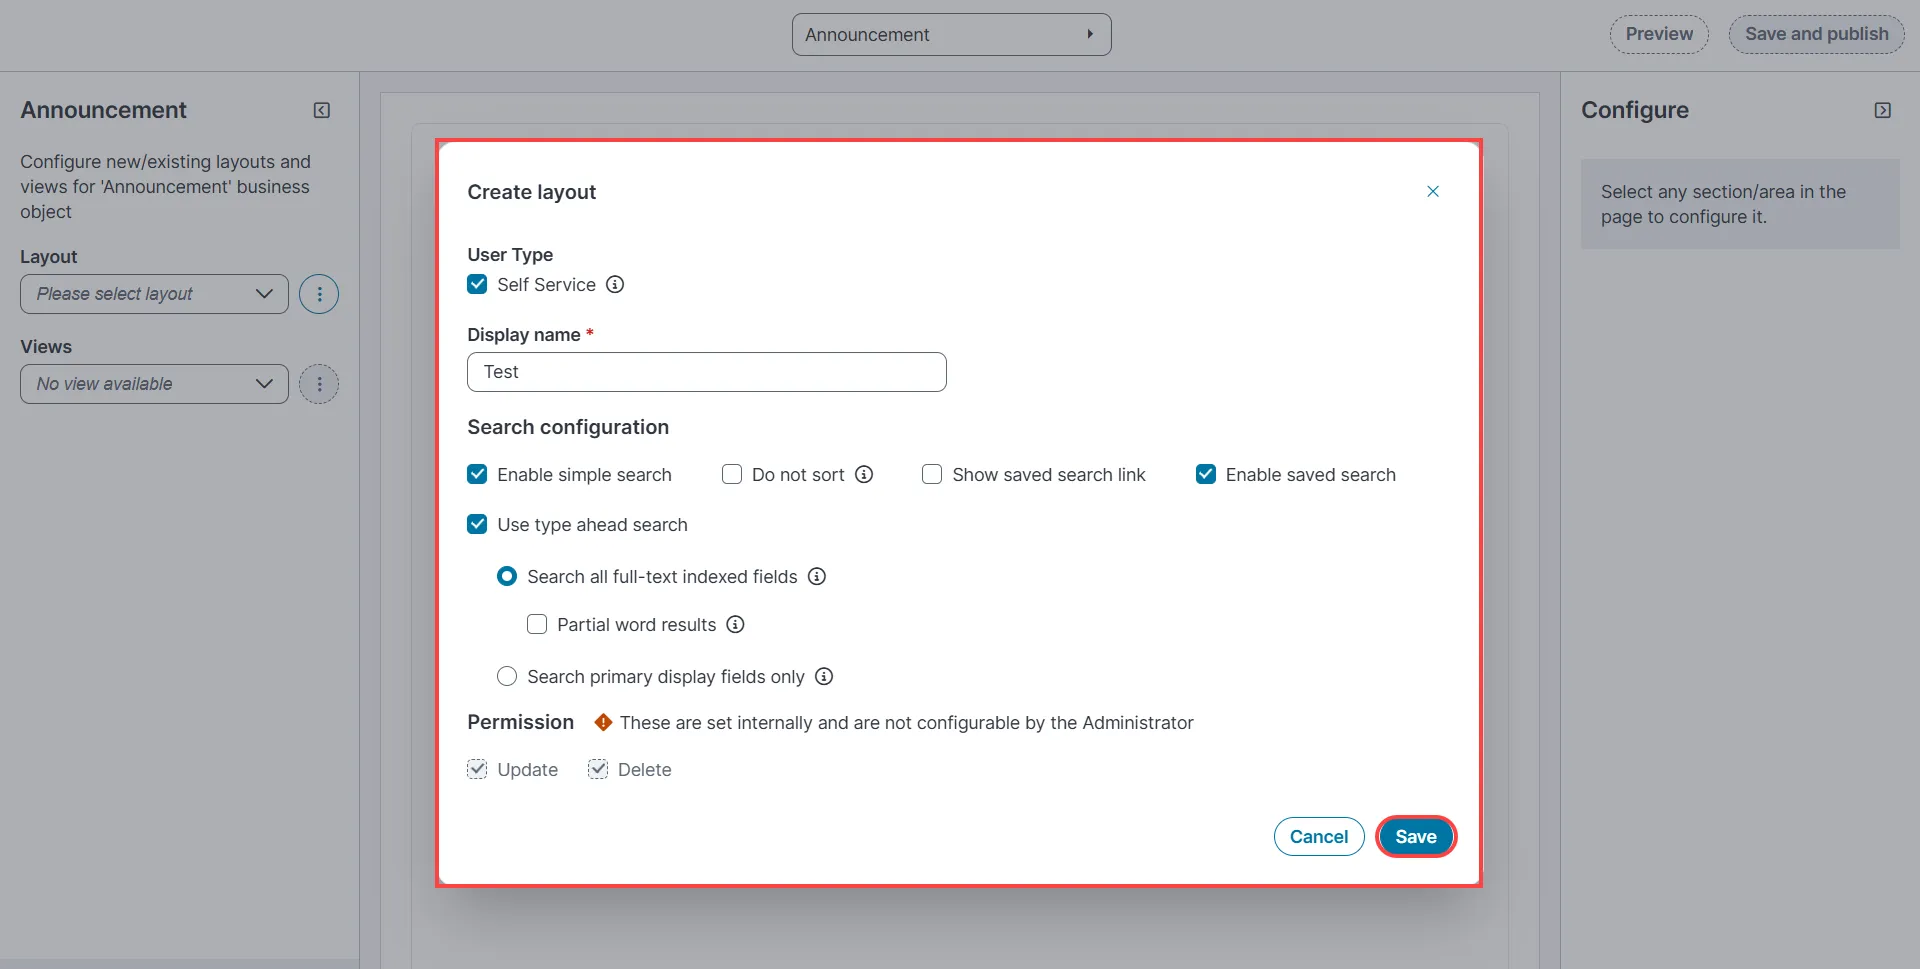Click the Configure panel hint text

1724,204
